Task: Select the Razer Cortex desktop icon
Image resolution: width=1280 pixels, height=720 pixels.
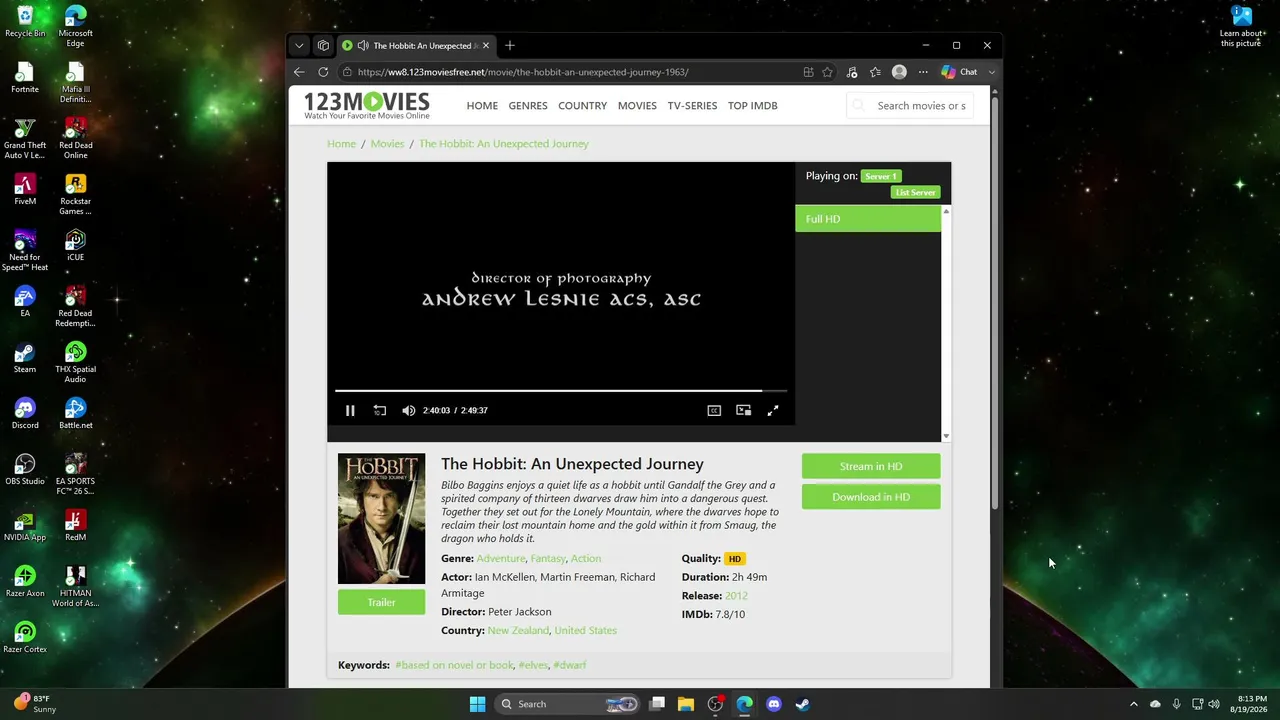Action: (25, 638)
